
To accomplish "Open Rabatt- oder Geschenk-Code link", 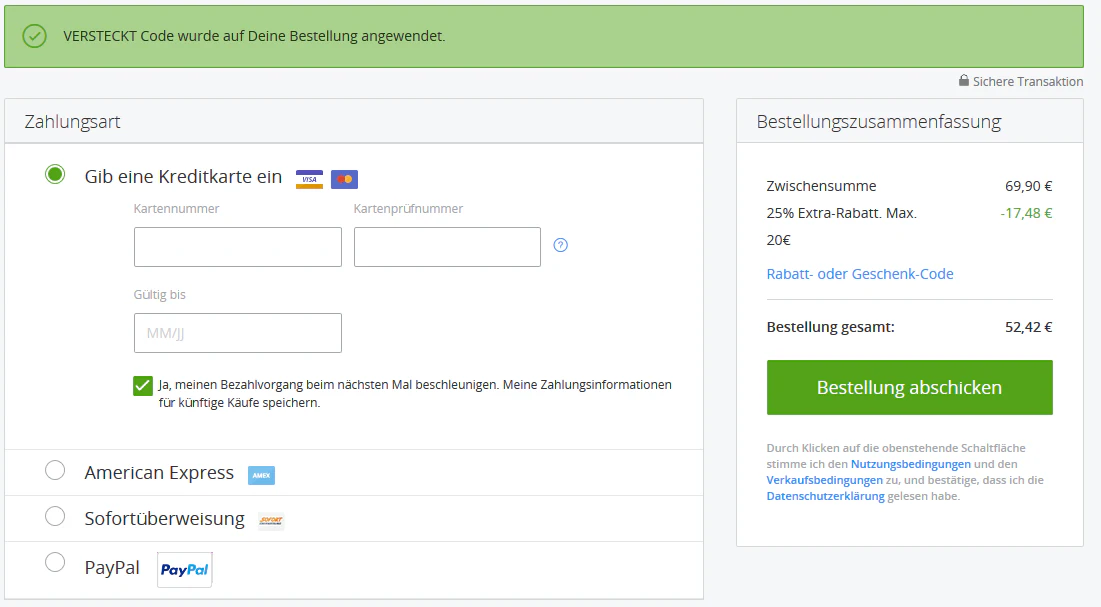I will tap(859, 274).
